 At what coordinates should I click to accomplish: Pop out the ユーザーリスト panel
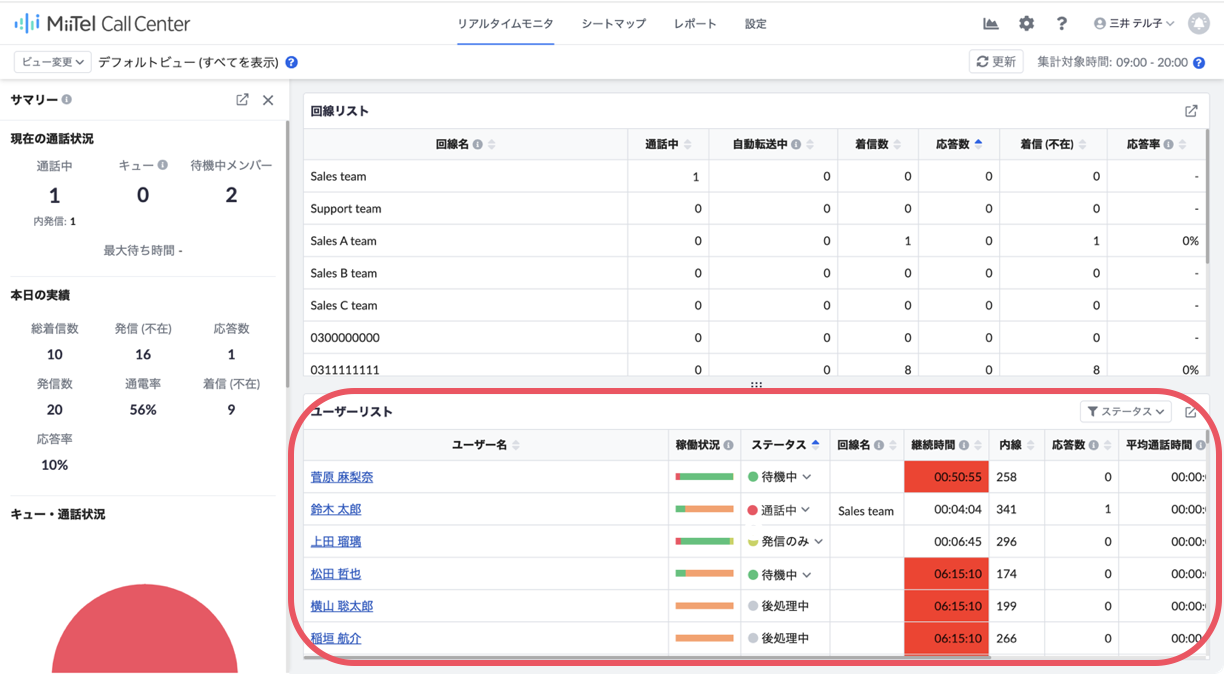point(1191,412)
